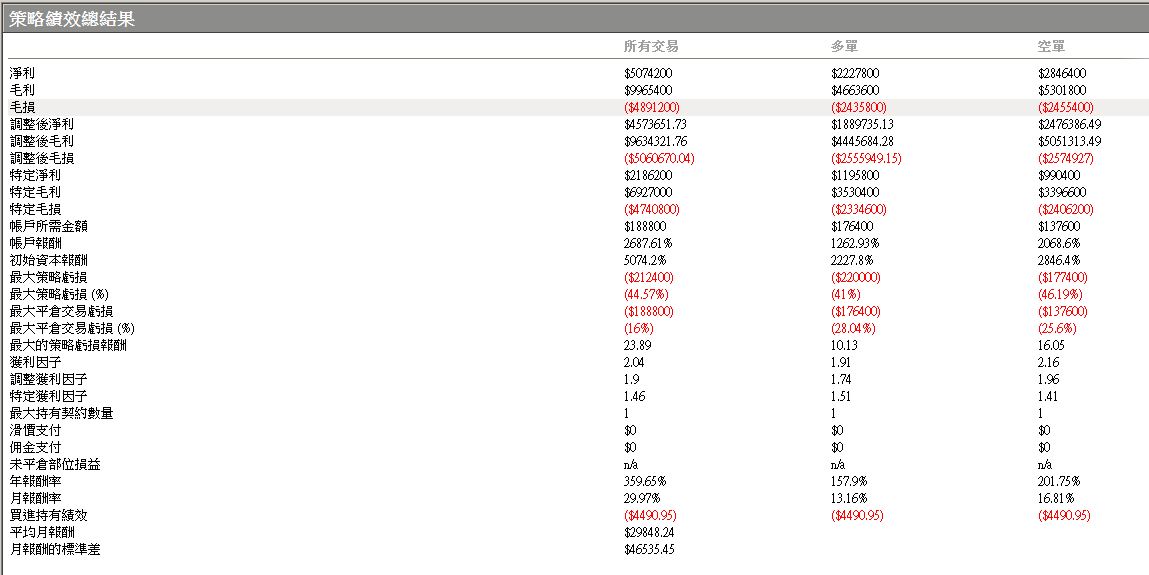Click the 月報酬率 row label
Viewport: 1149px width, 575px height.
tap(34, 498)
